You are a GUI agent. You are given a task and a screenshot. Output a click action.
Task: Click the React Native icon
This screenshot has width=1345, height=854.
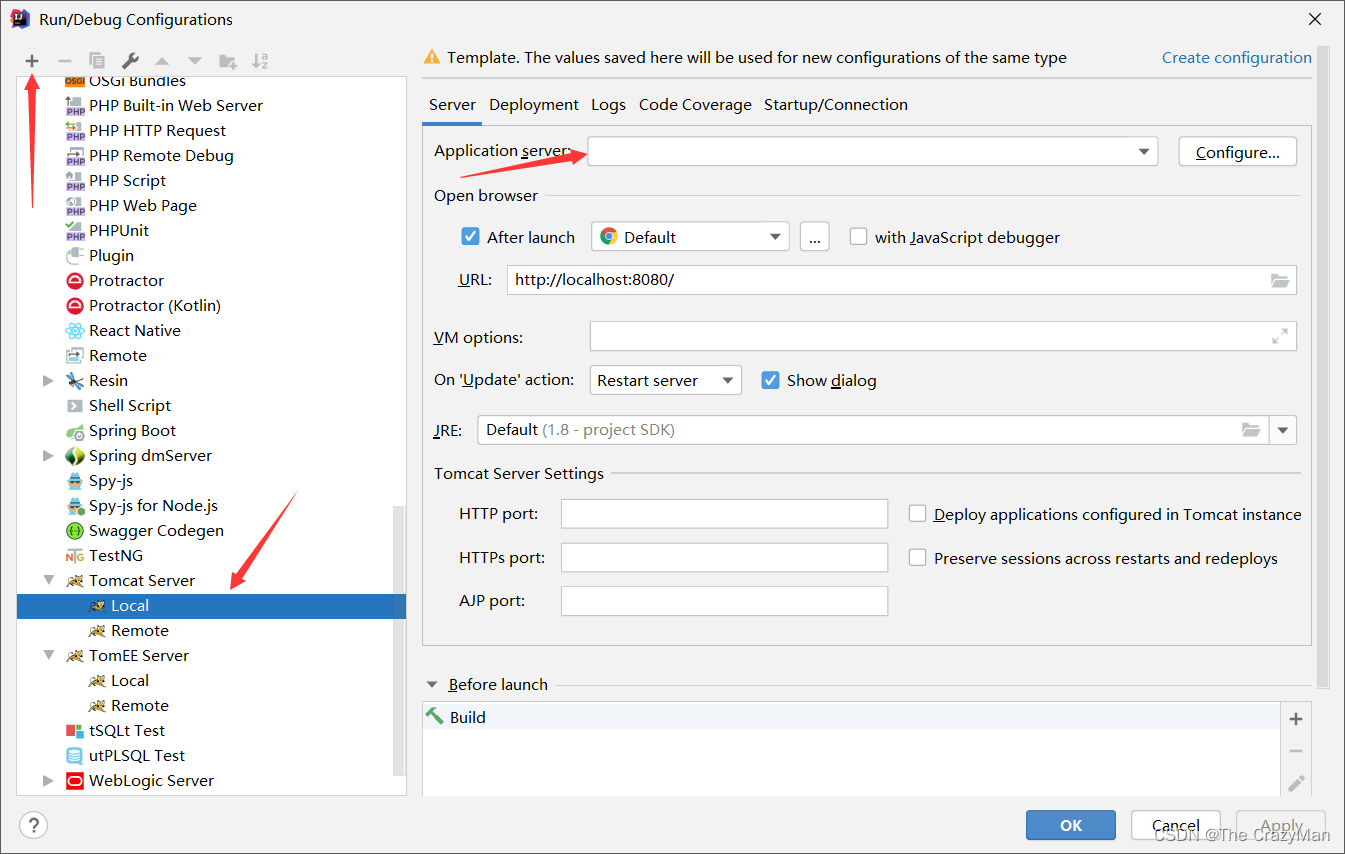pyautogui.click(x=75, y=331)
